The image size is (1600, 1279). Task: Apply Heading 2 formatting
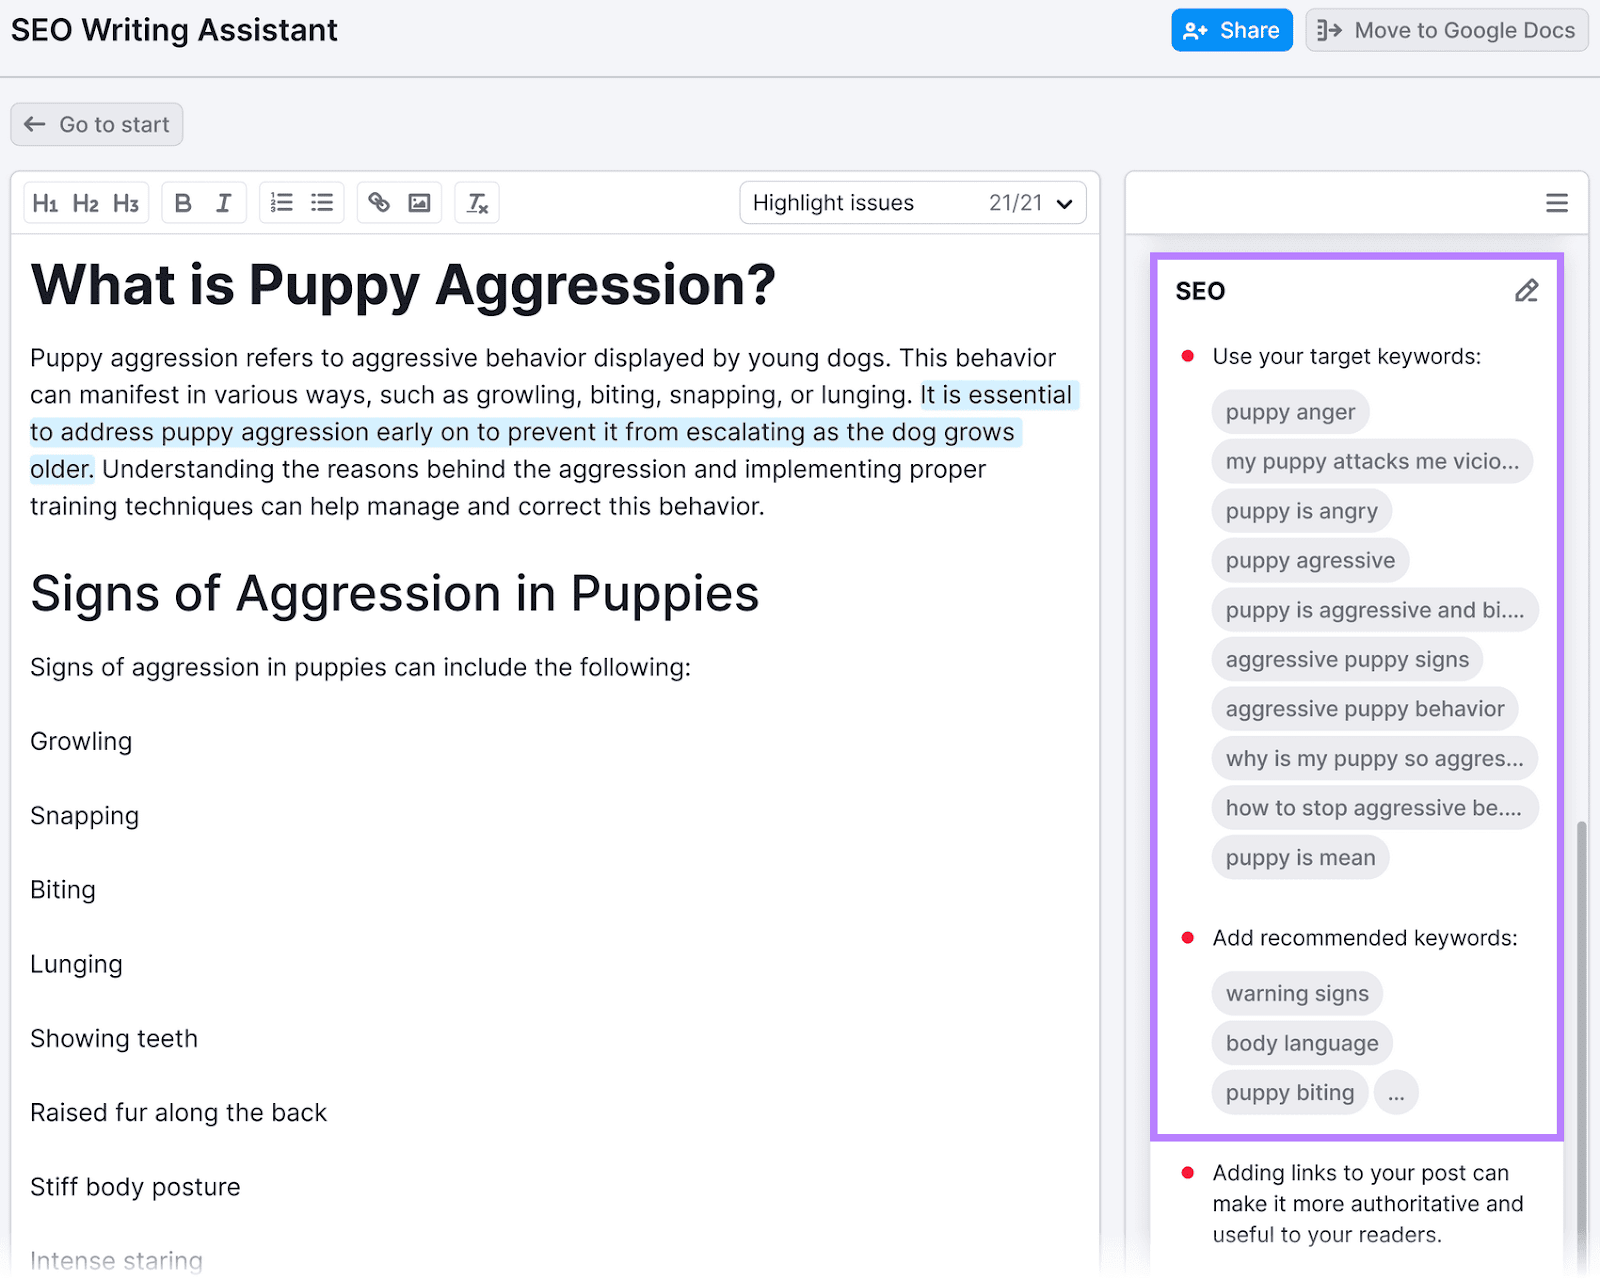(85, 202)
